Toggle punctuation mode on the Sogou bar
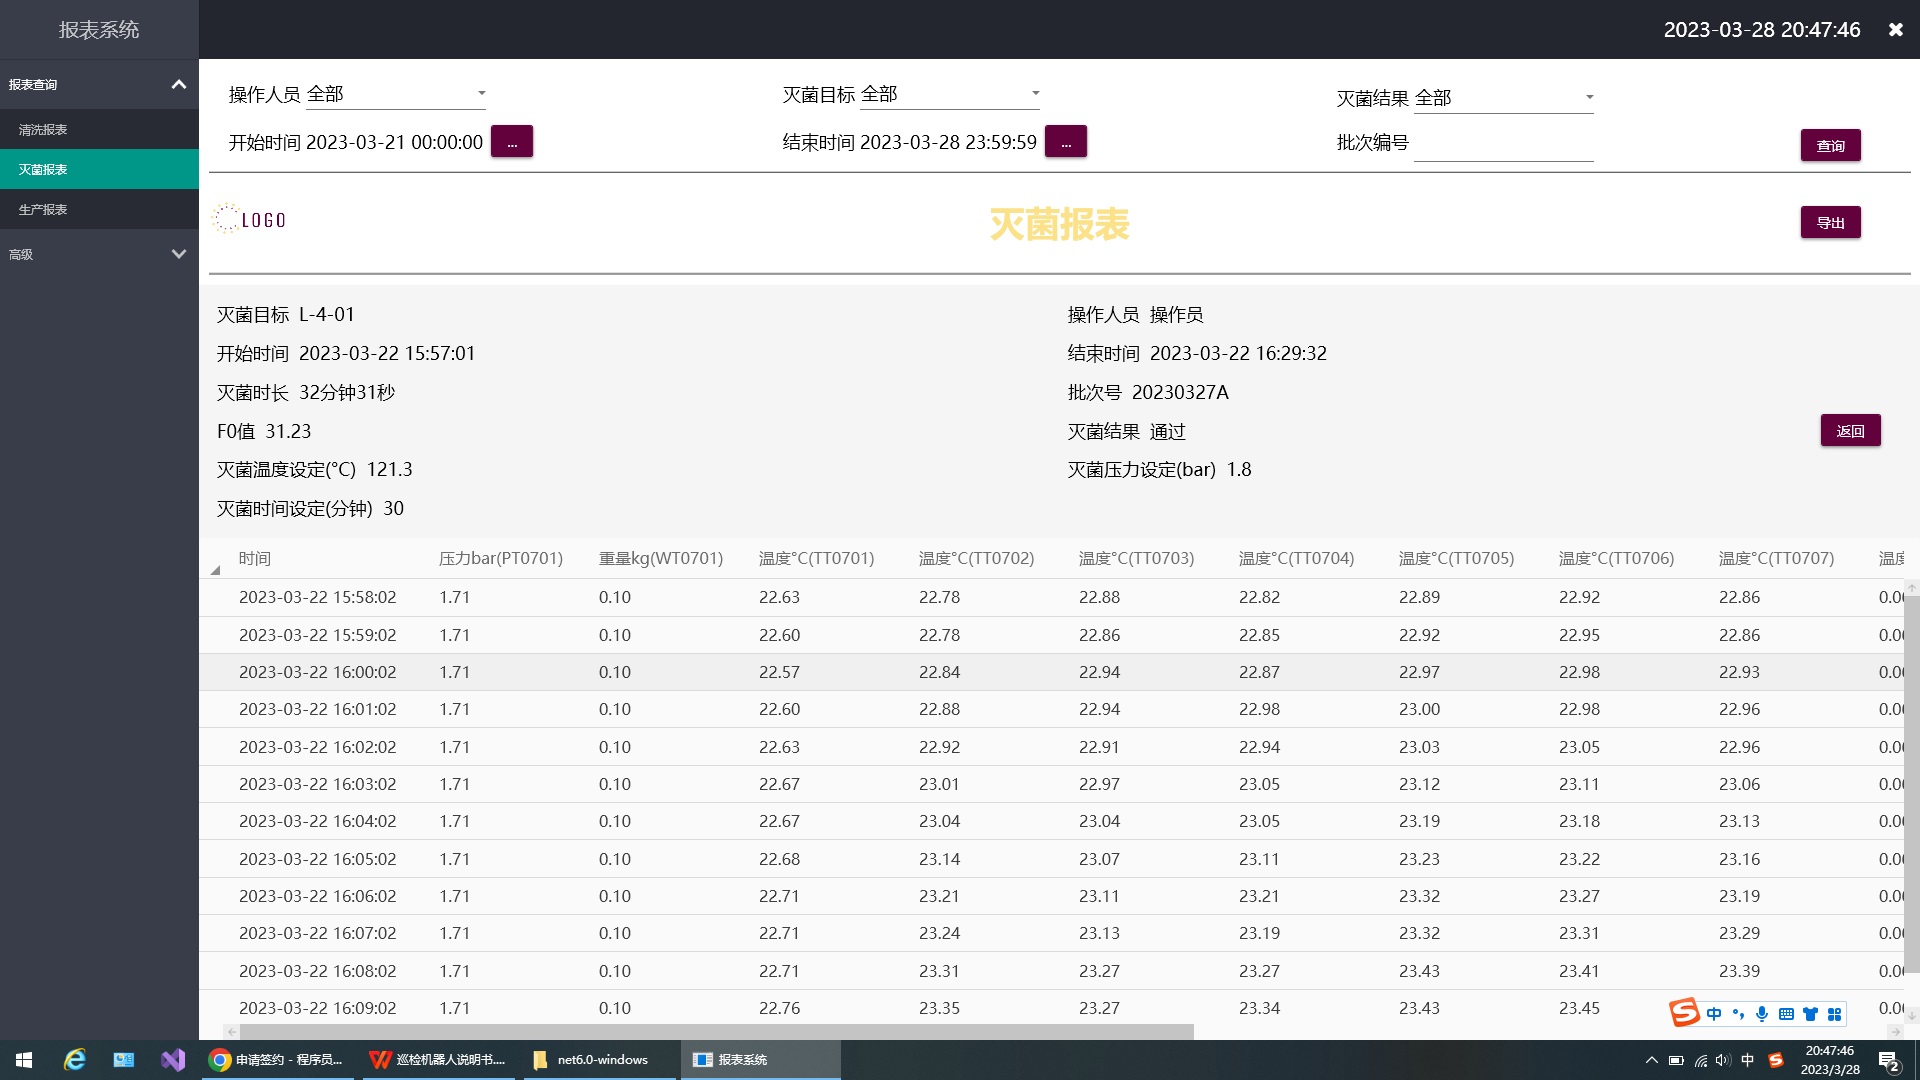This screenshot has height=1080, width=1920. click(1738, 1014)
